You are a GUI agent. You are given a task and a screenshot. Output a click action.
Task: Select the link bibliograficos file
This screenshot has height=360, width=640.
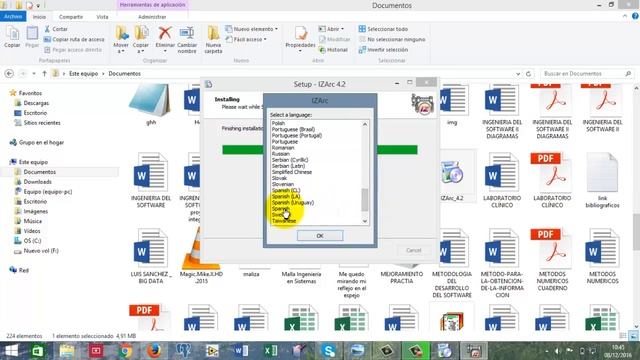point(602,180)
